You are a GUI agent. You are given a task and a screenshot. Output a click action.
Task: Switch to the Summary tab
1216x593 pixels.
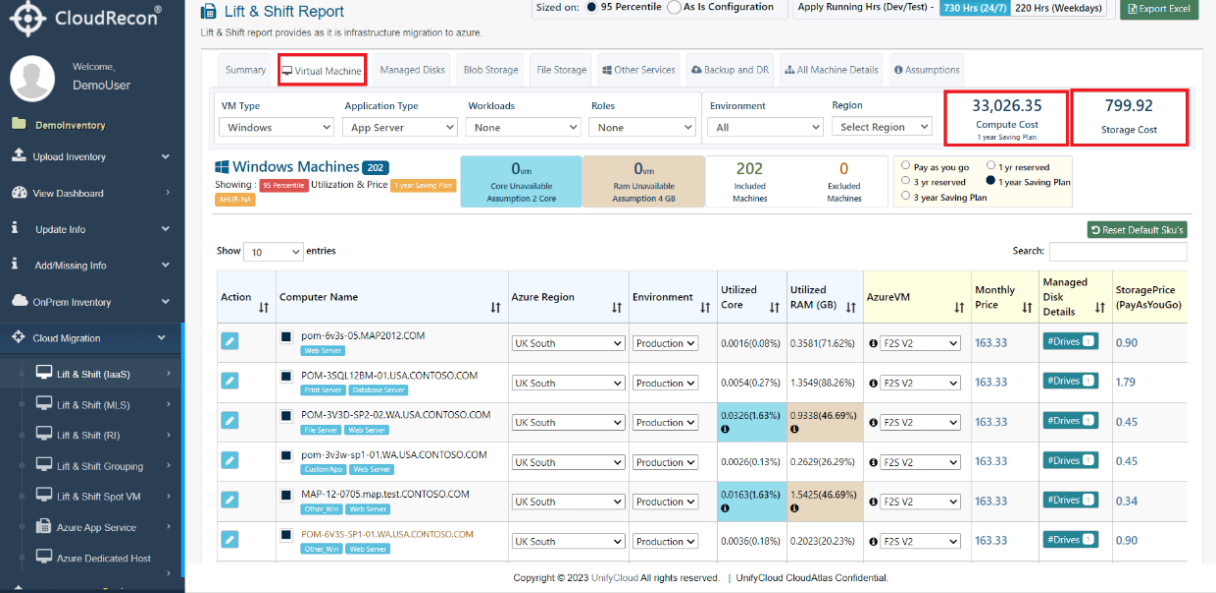pyautogui.click(x=245, y=70)
